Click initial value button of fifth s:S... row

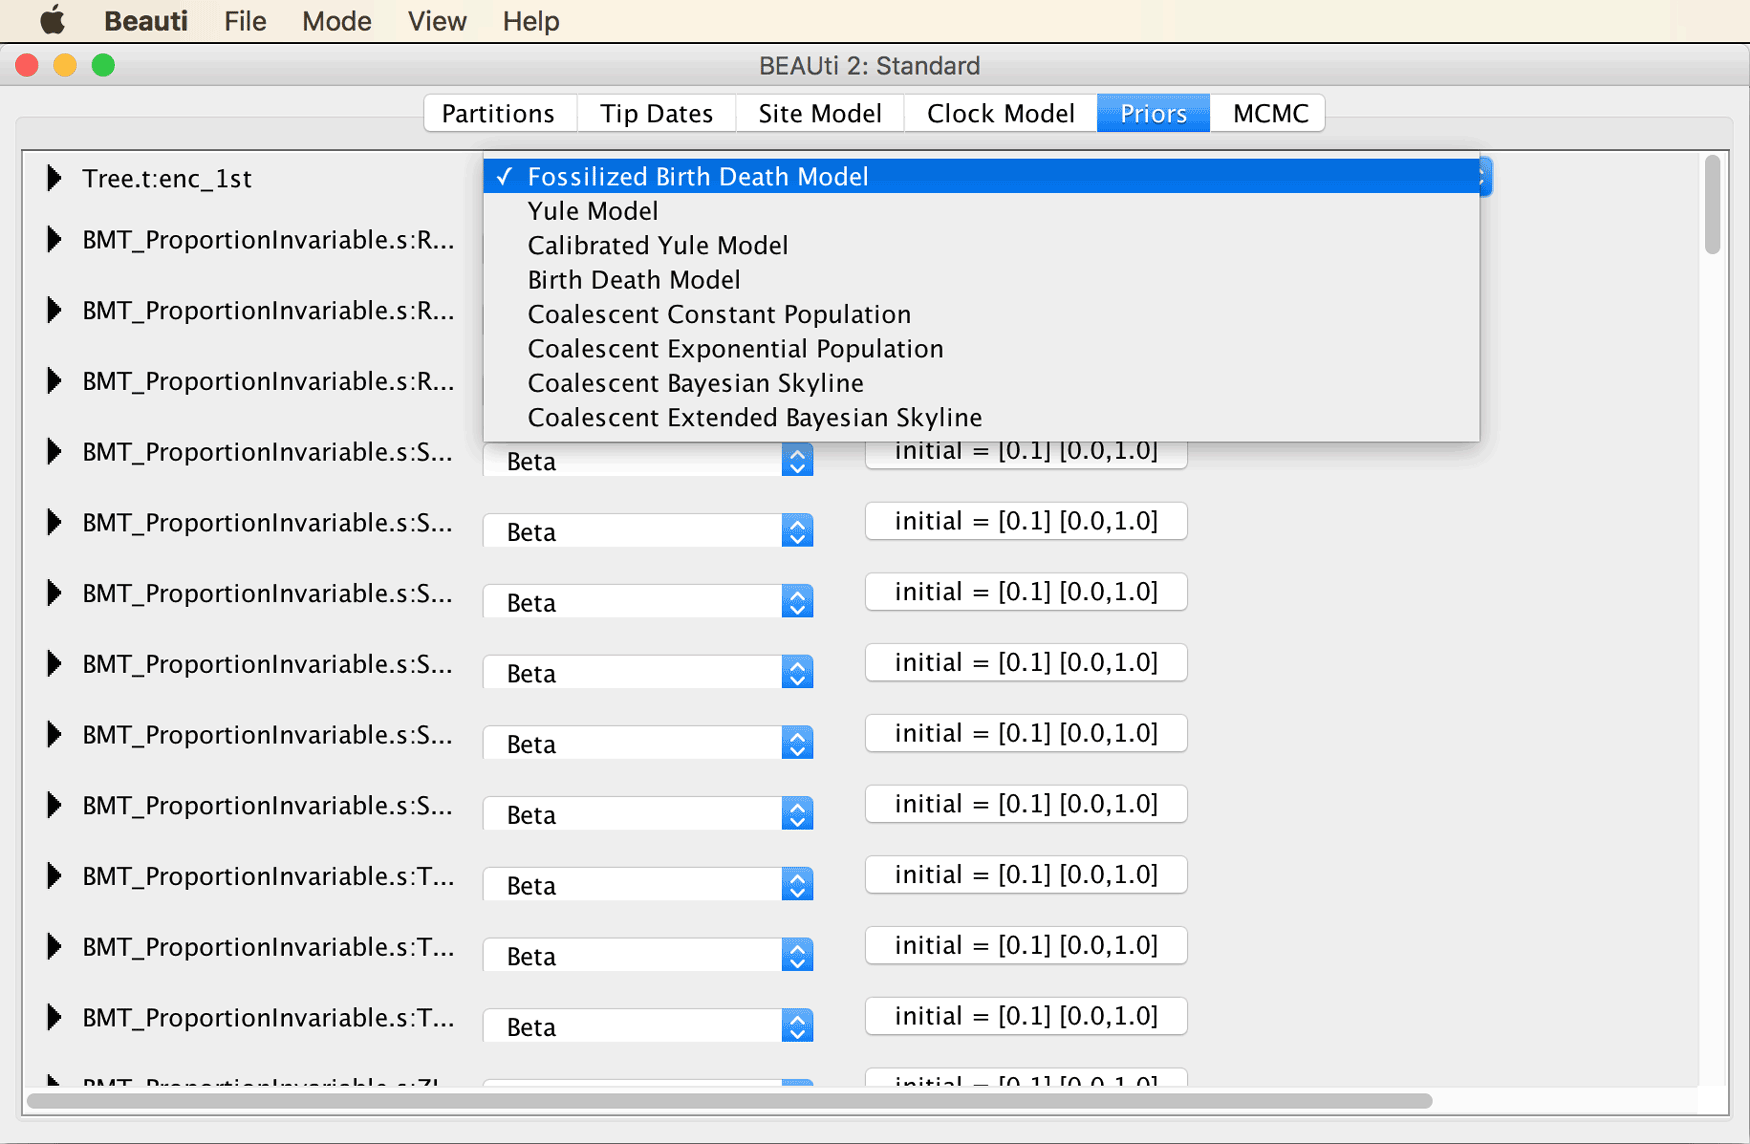(x=1026, y=733)
